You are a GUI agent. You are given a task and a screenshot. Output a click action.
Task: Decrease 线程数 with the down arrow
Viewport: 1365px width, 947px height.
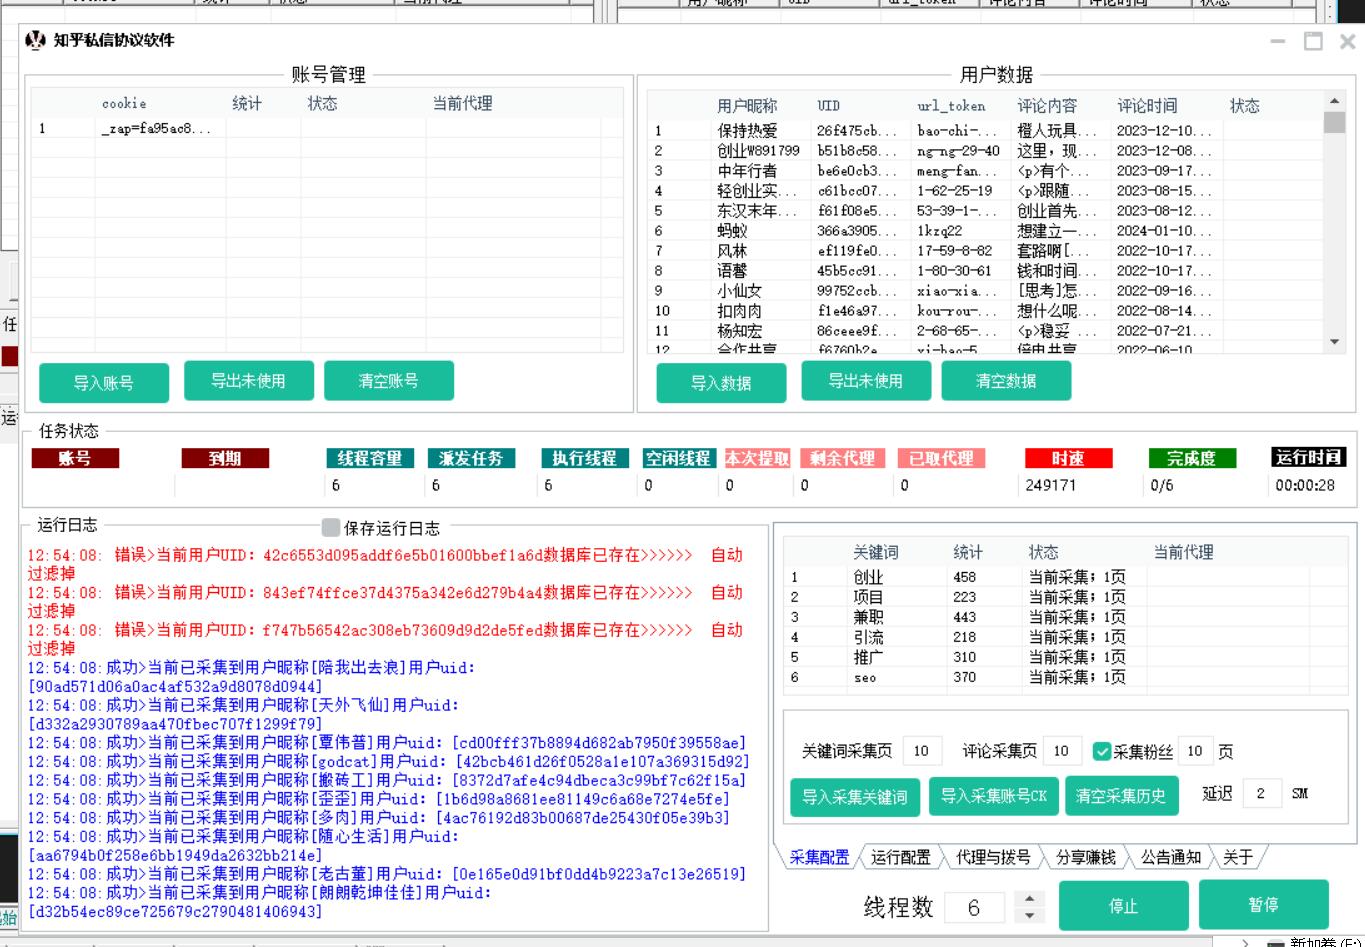(x=1029, y=915)
